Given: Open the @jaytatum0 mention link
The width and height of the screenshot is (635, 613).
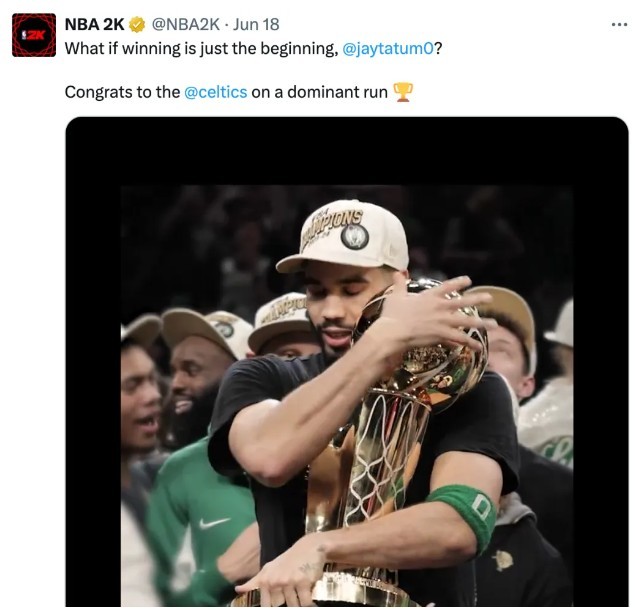Looking at the screenshot, I should coord(388,48).
